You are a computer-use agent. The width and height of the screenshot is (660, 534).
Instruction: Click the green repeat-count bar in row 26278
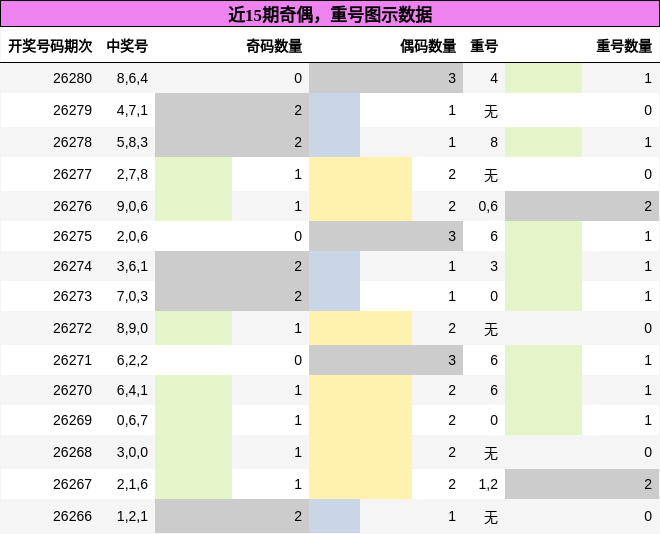tap(543, 142)
